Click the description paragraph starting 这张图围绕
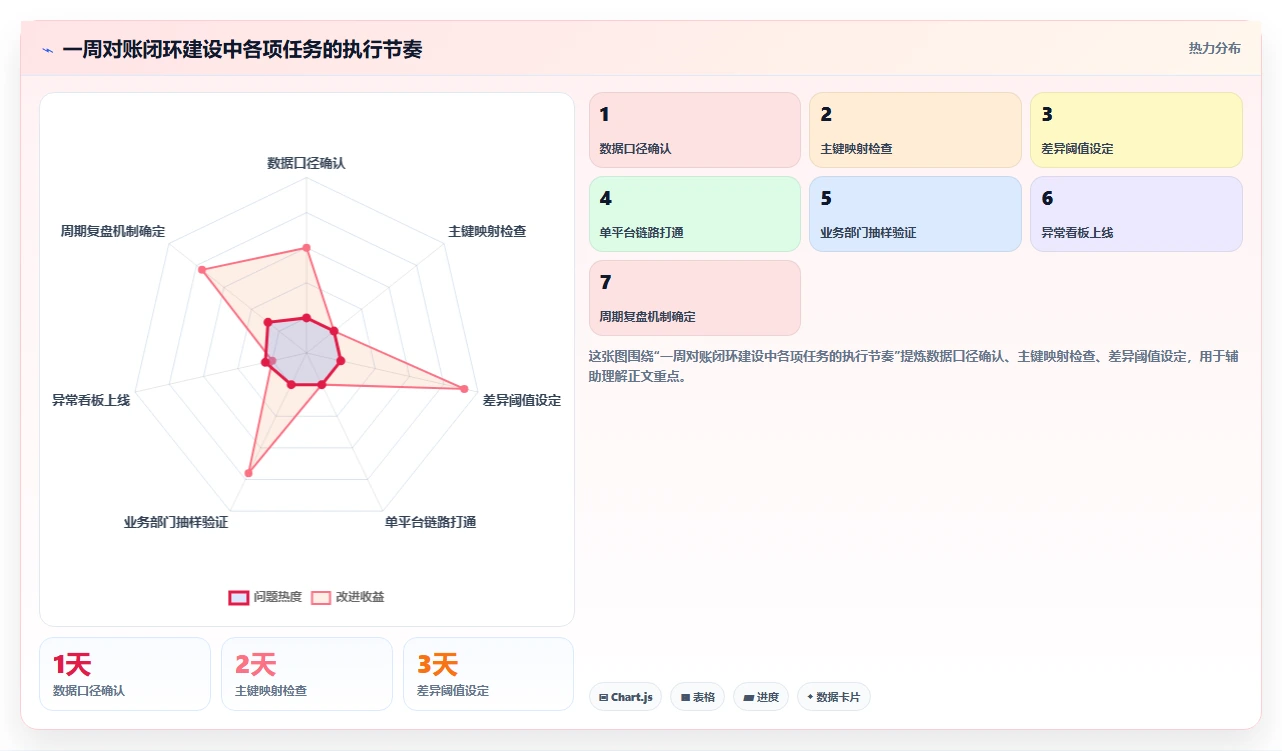The height and width of the screenshot is (751, 1282). click(x=914, y=366)
